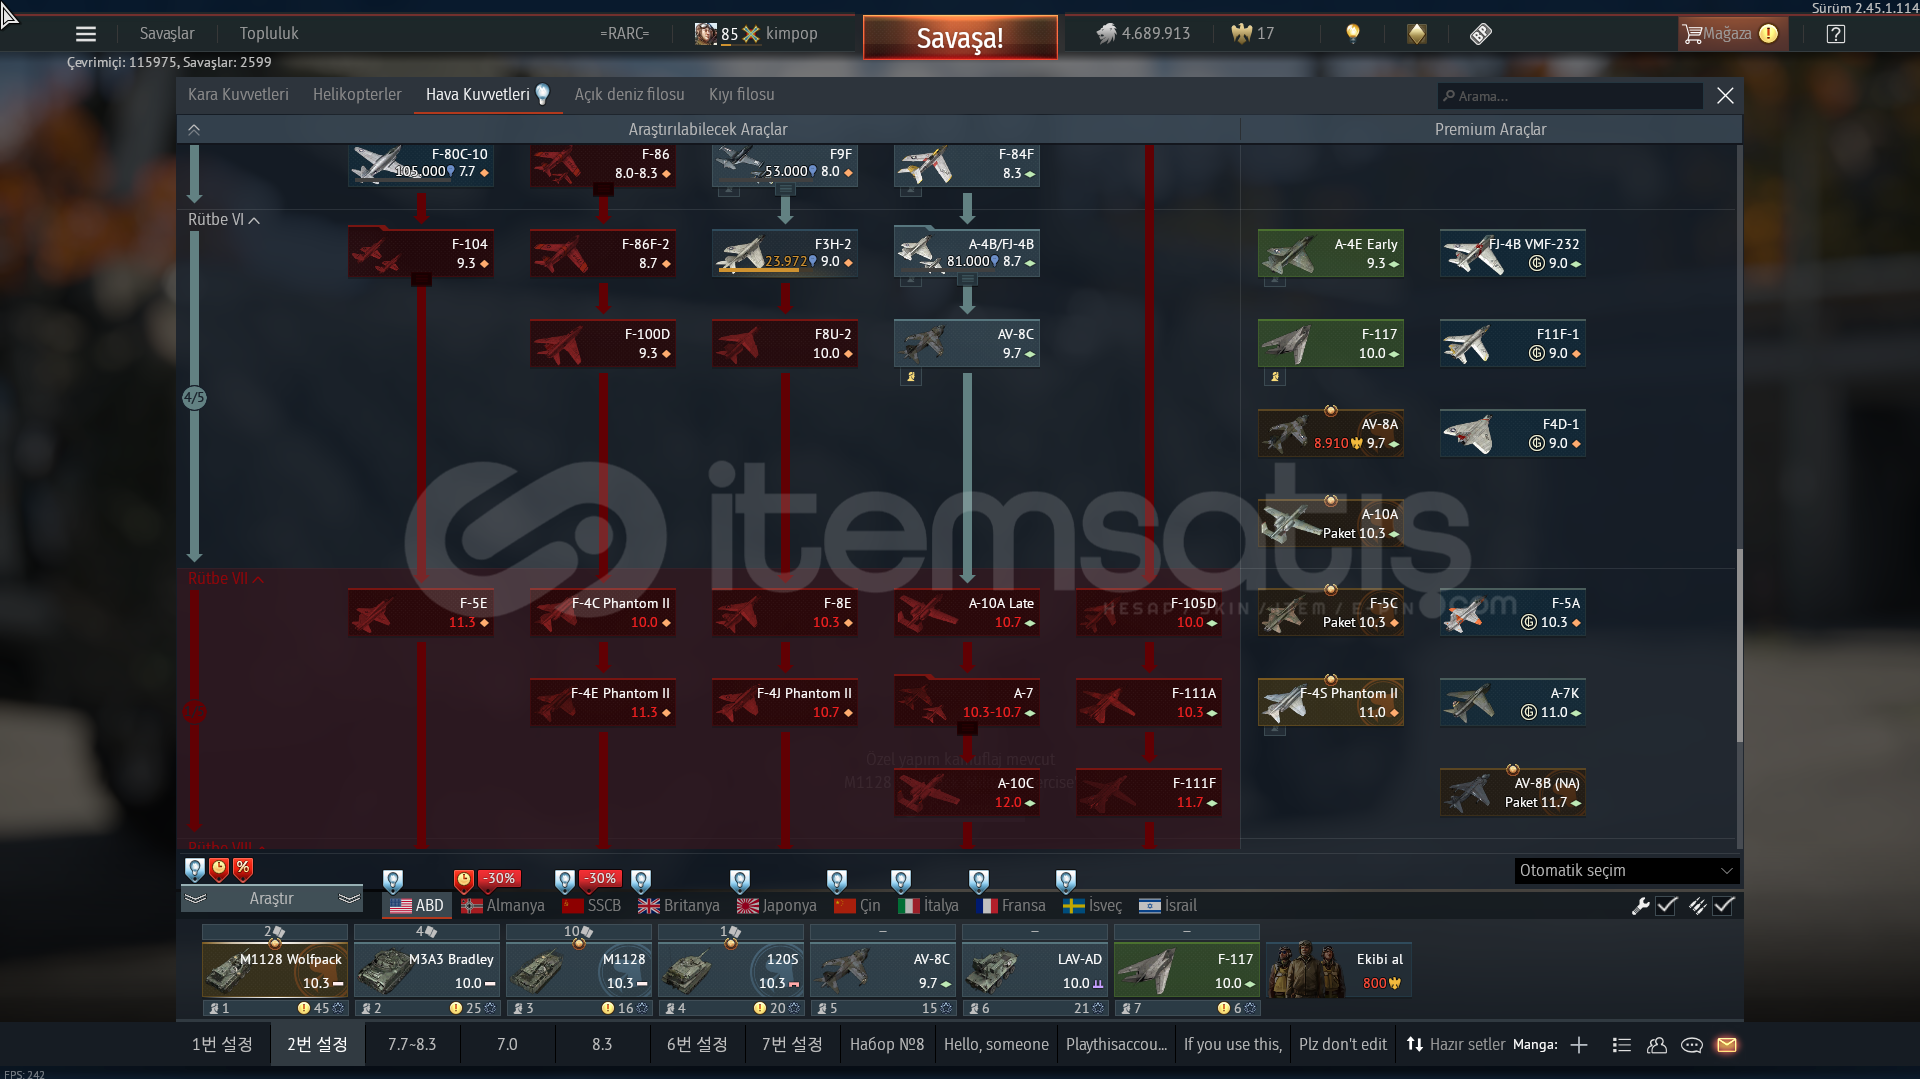Close the research tree with X
This screenshot has width=1920, height=1079.
click(1725, 96)
